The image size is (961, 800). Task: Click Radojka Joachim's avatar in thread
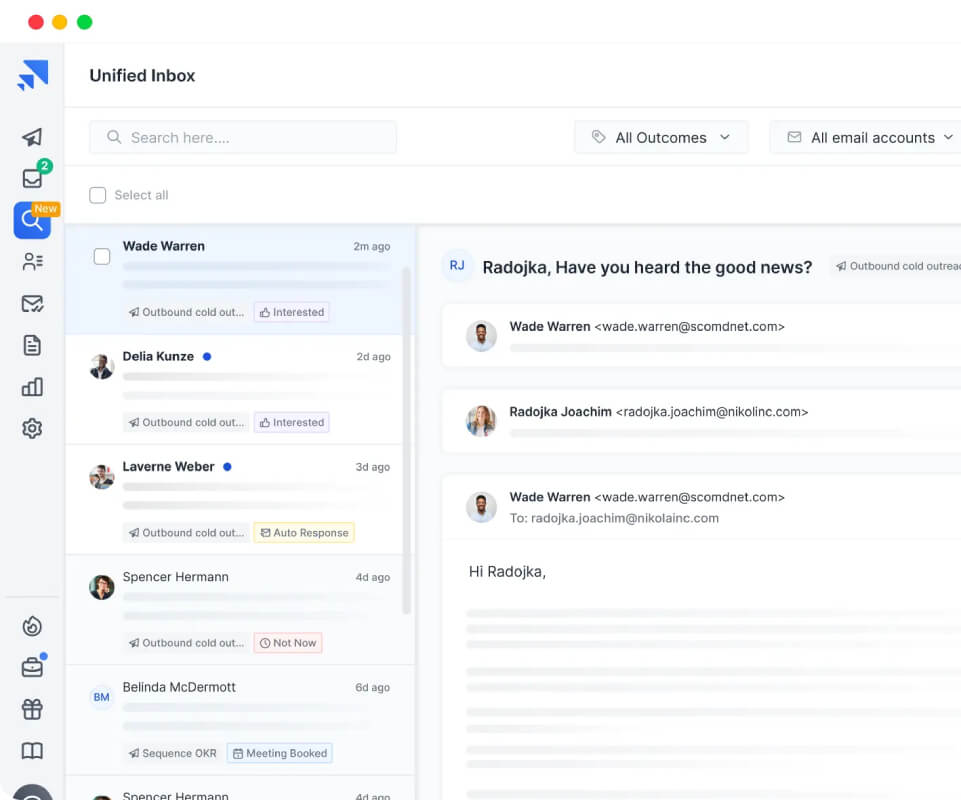481,421
